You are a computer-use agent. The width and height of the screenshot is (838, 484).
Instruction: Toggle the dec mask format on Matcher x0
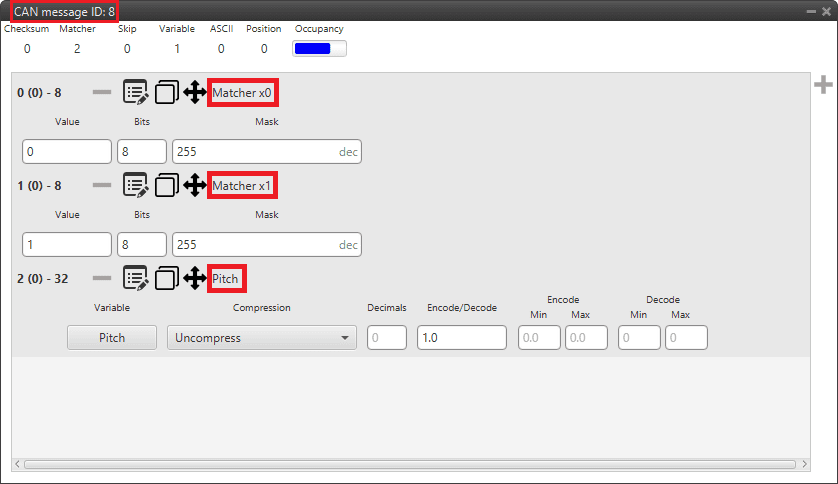pos(348,152)
